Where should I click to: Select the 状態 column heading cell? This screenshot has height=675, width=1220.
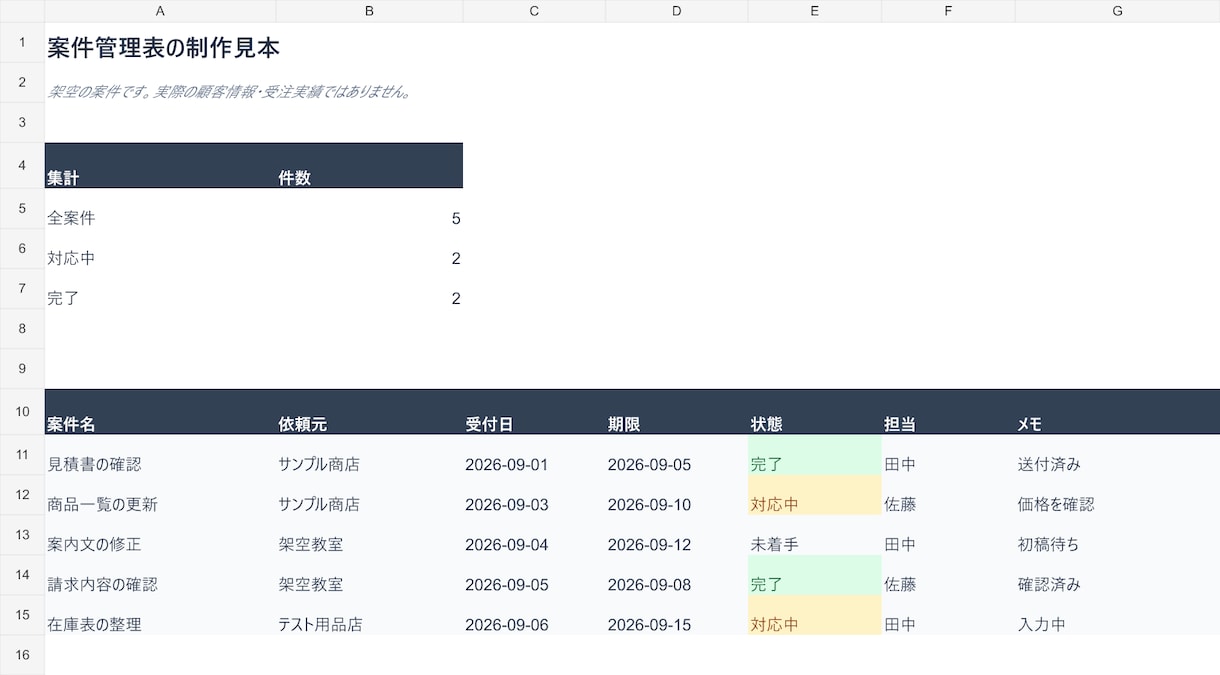[x=814, y=412]
